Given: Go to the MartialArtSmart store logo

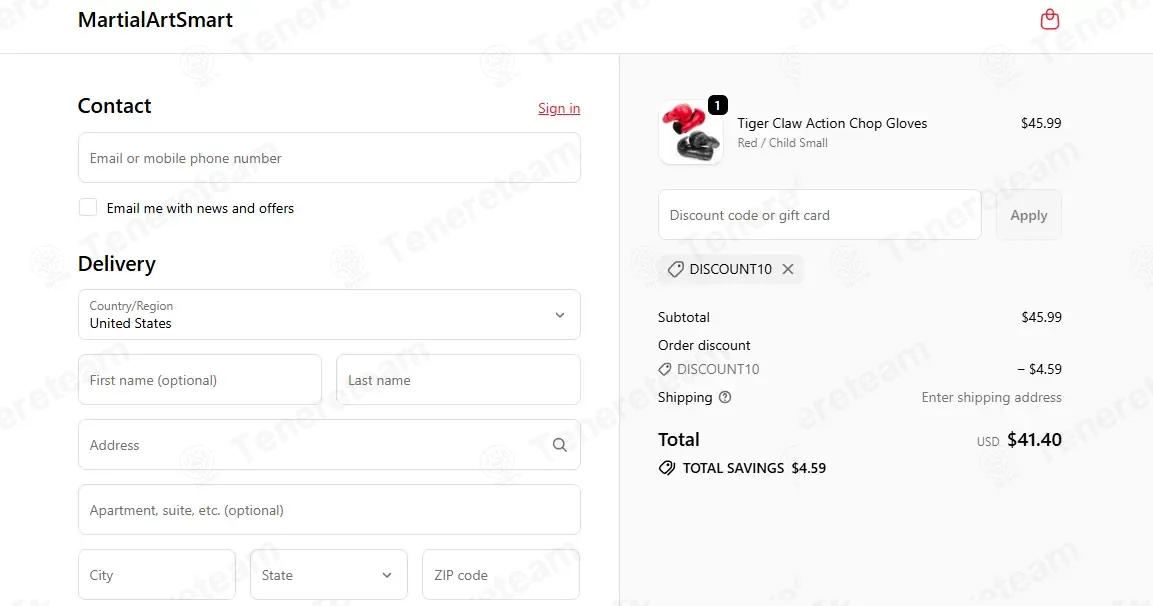Looking at the screenshot, I should click(x=155, y=20).
